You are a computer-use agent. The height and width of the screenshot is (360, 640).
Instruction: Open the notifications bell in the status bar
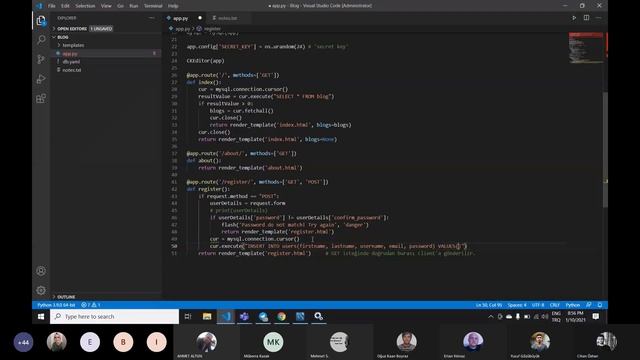pyautogui.click(x=600, y=305)
